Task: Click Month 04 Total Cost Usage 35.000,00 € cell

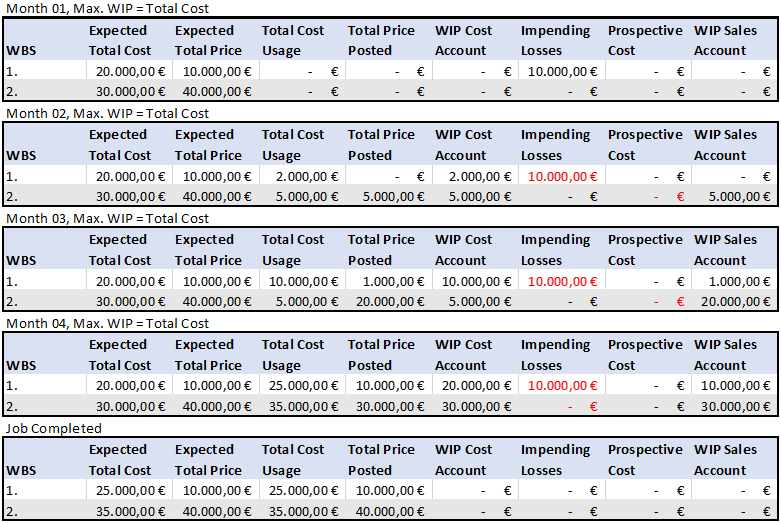Action: [x=300, y=406]
